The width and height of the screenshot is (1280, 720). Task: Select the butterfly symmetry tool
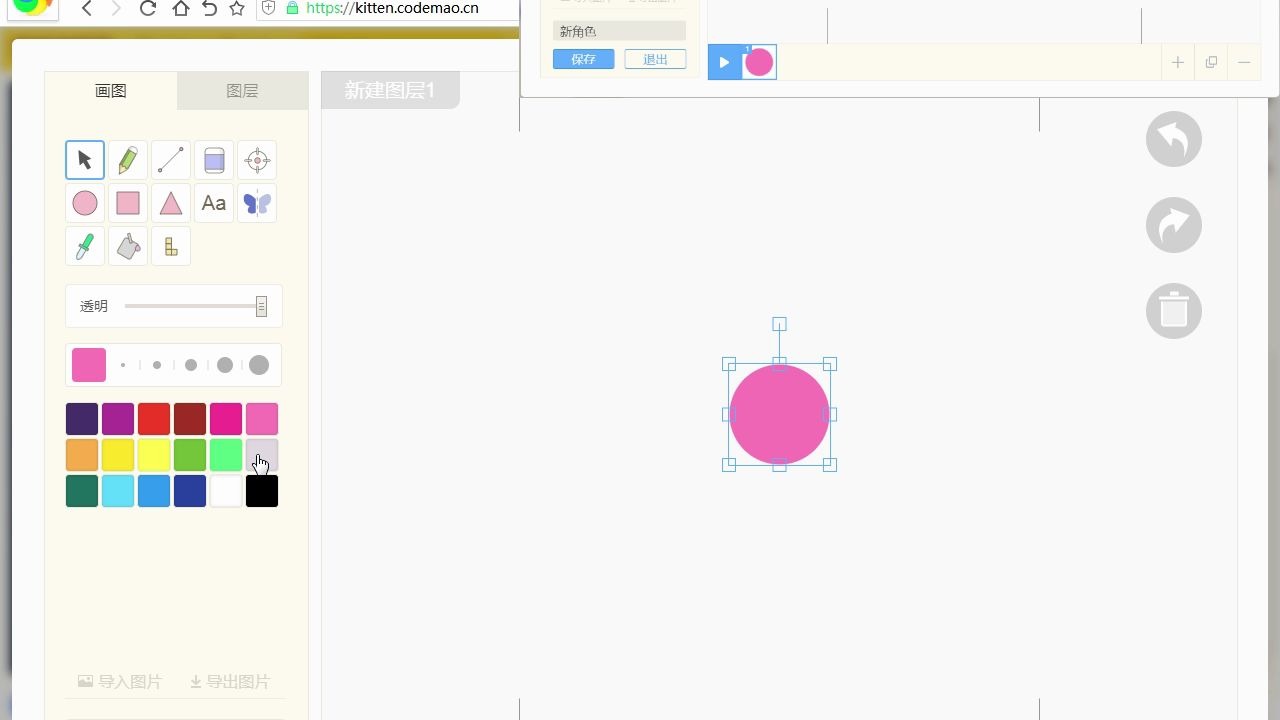click(257, 203)
